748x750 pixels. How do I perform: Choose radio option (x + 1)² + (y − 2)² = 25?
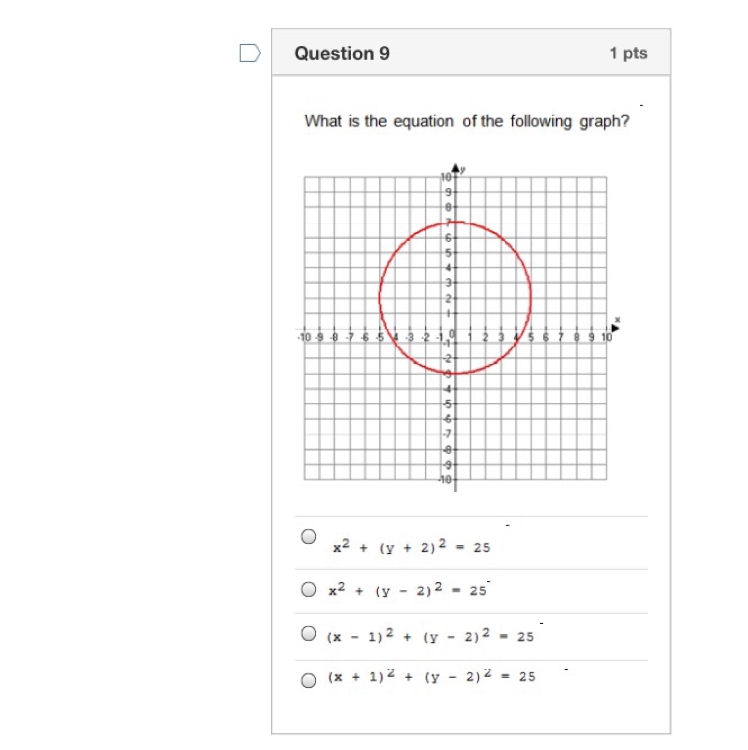coord(308,680)
